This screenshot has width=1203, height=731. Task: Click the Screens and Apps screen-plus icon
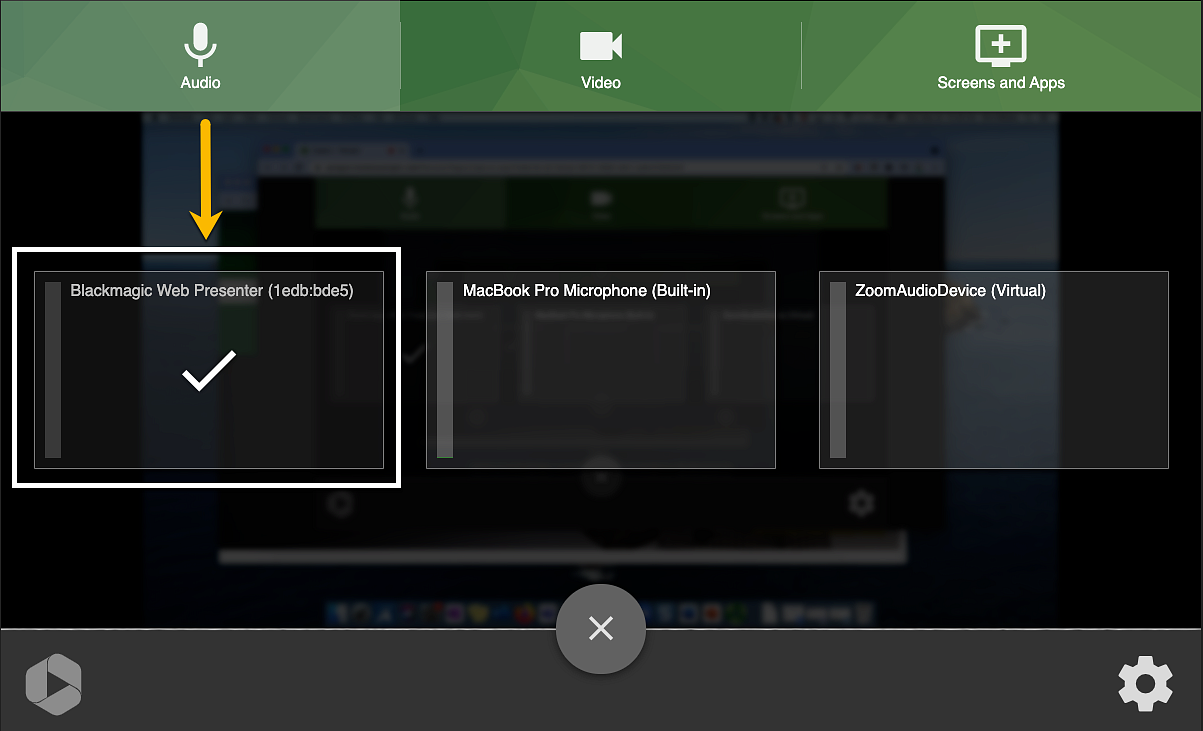1001,45
